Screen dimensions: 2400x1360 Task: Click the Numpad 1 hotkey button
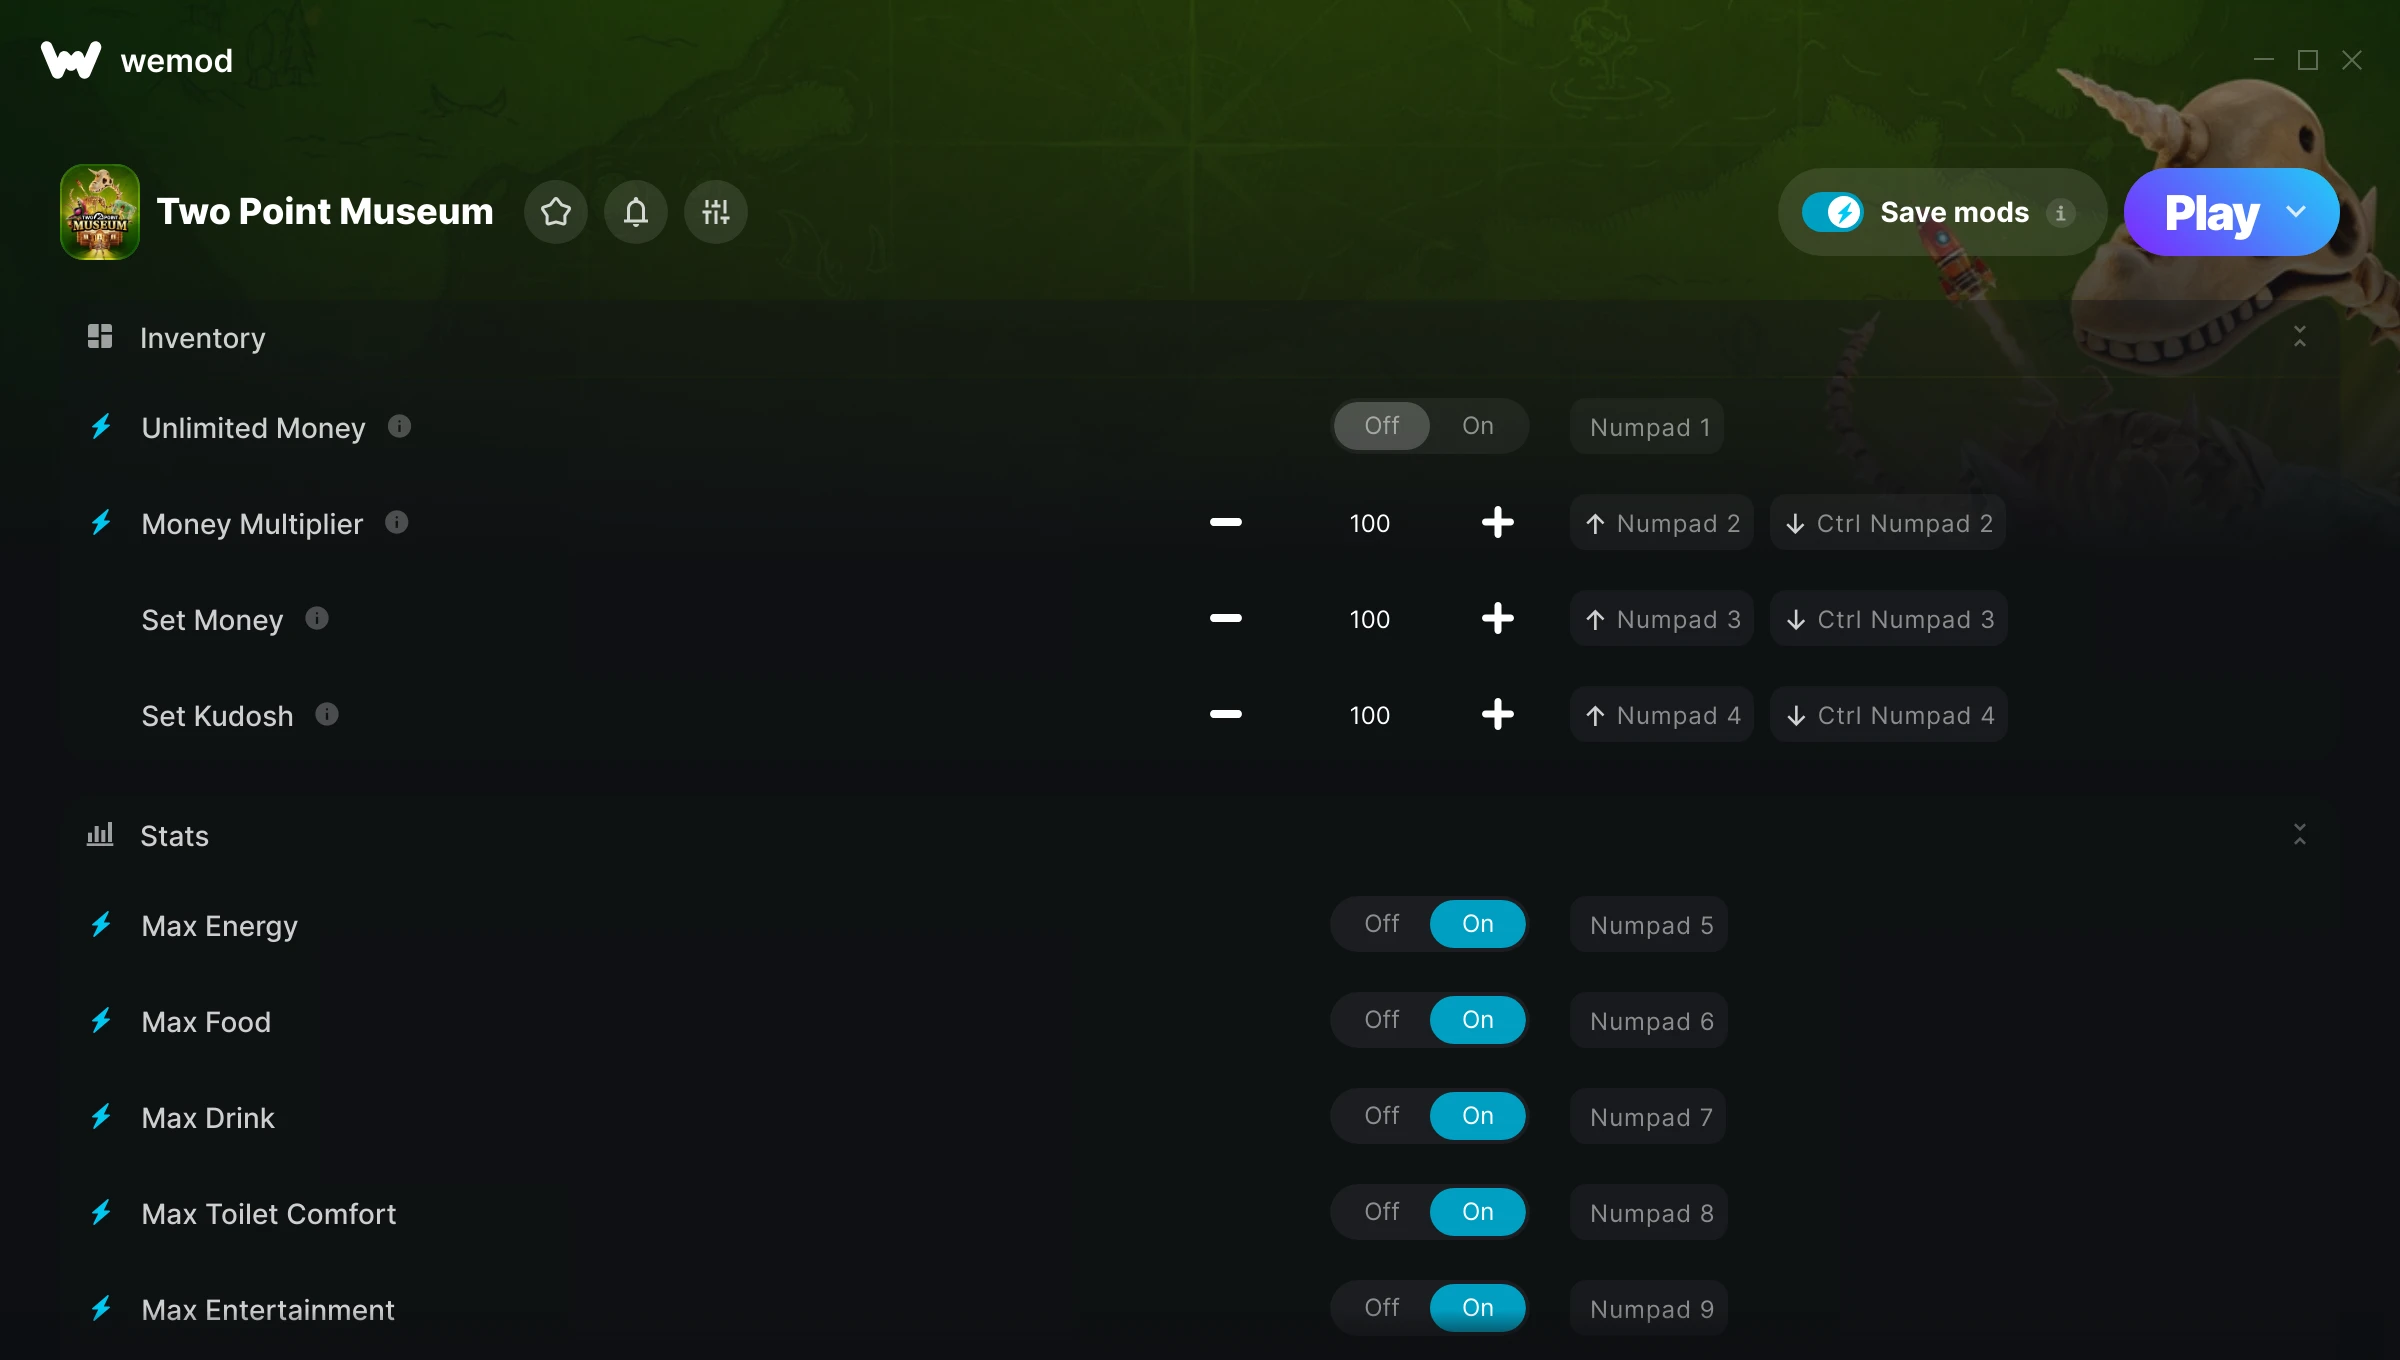pos(1649,427)
